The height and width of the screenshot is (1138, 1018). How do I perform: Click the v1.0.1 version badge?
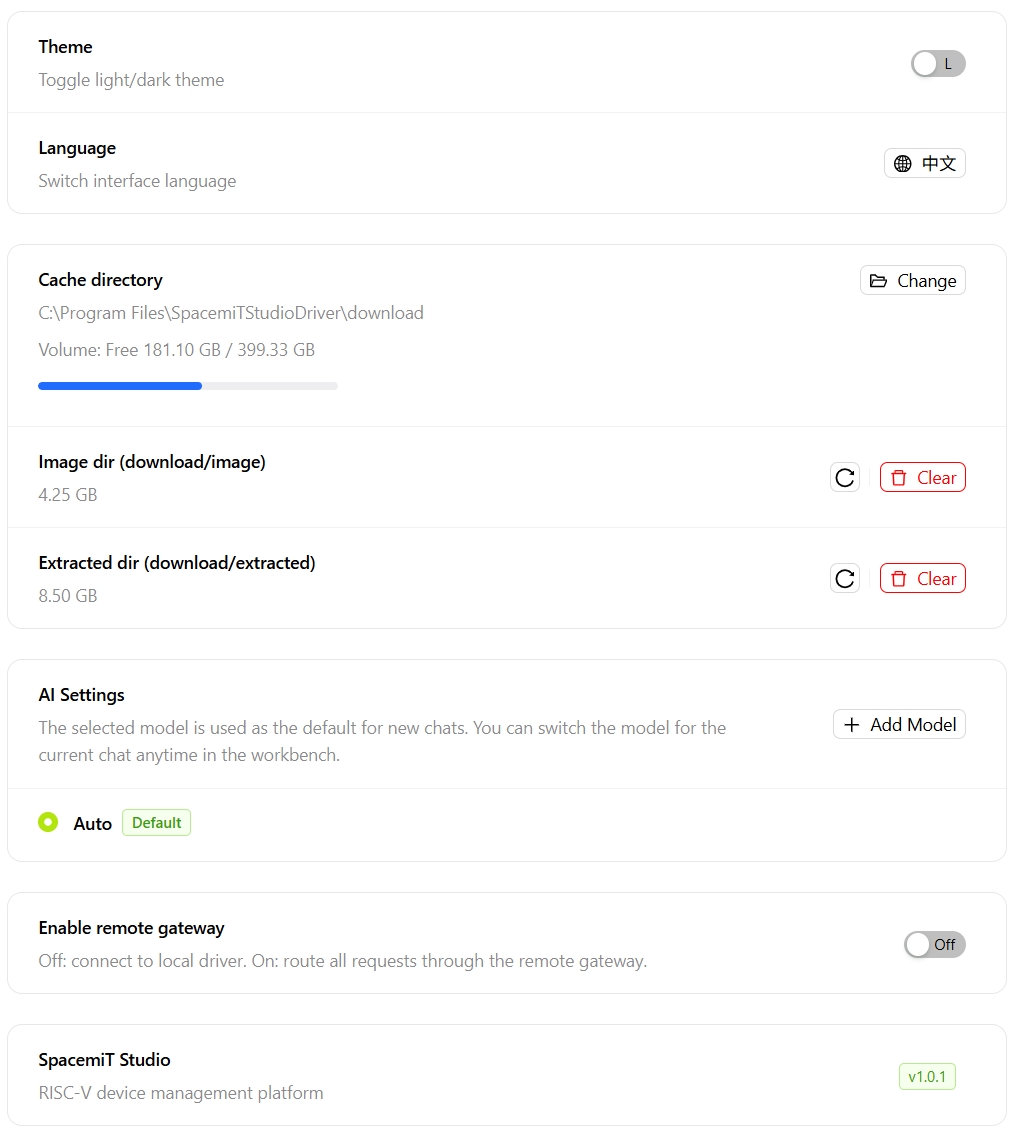click(x=927, y=1076)
